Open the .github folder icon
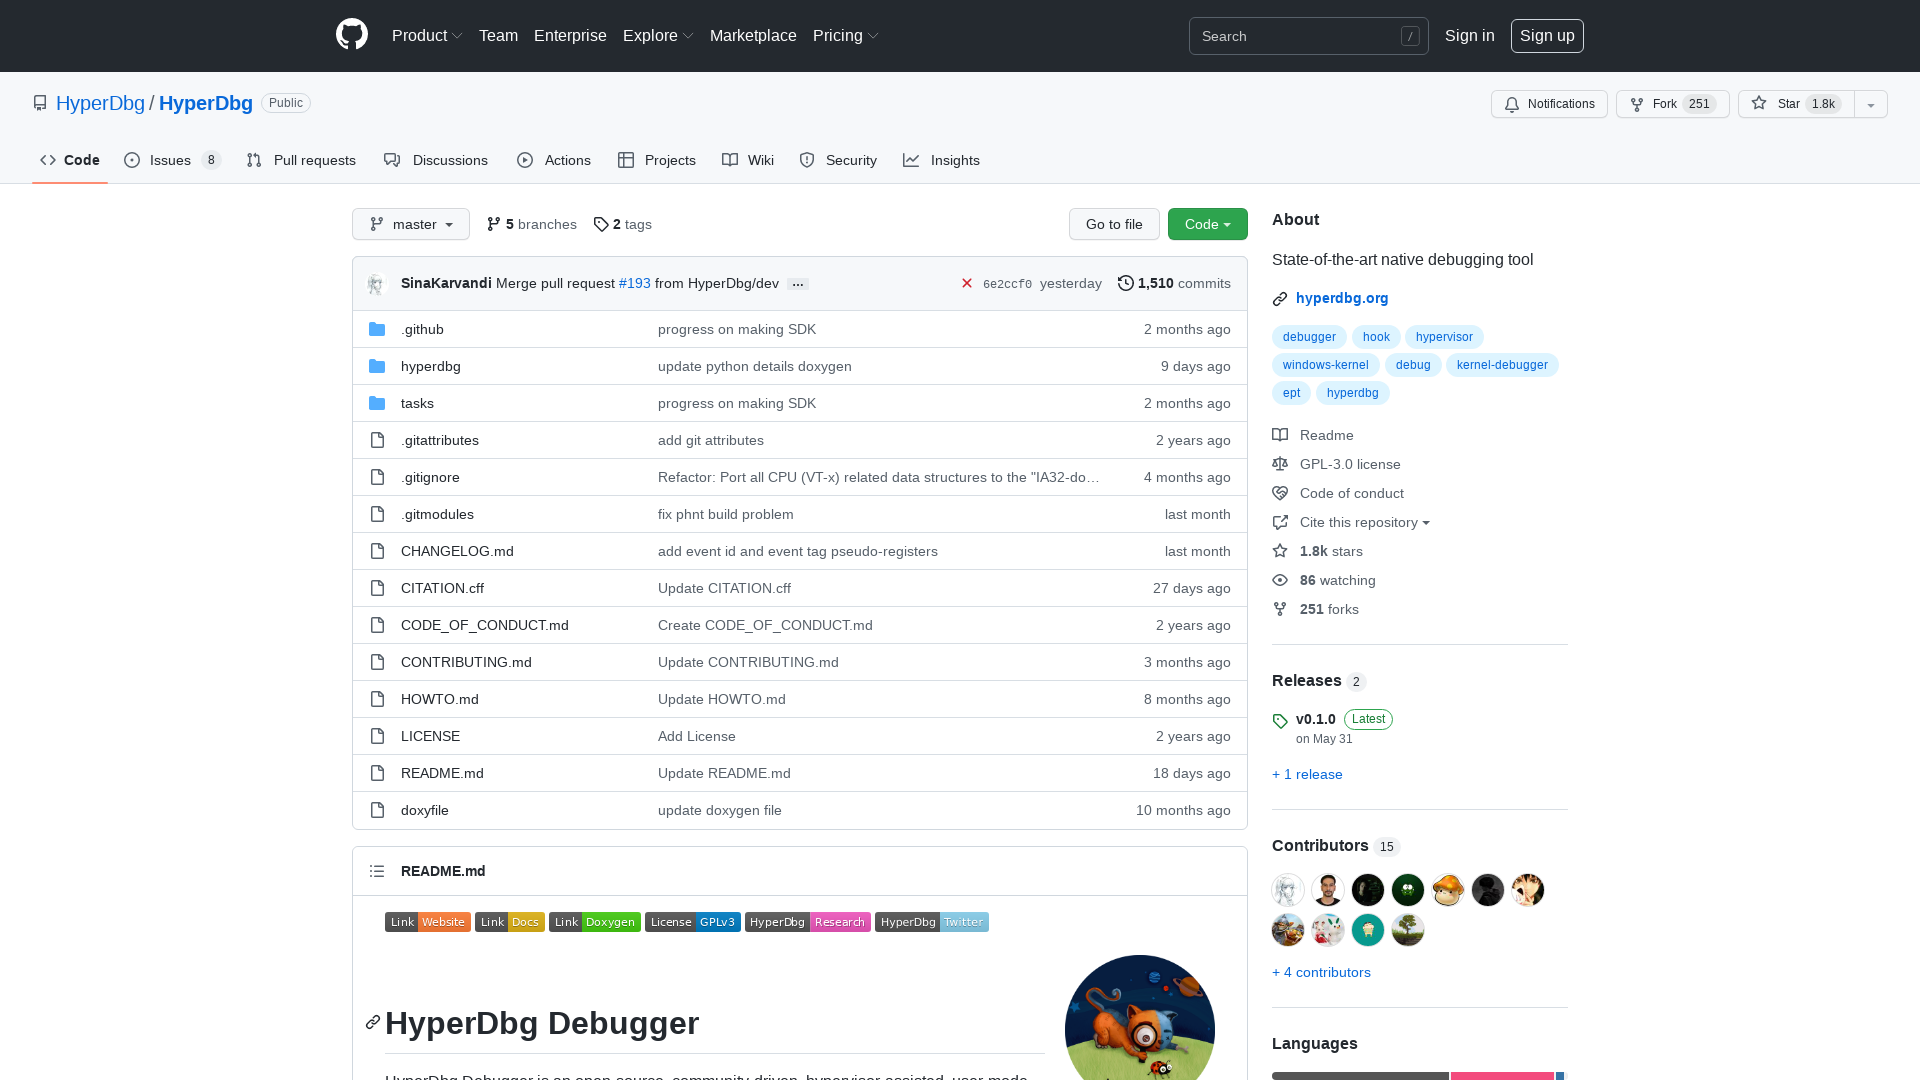Viewport: 1920px width, 1080px height. pos(377,329)
